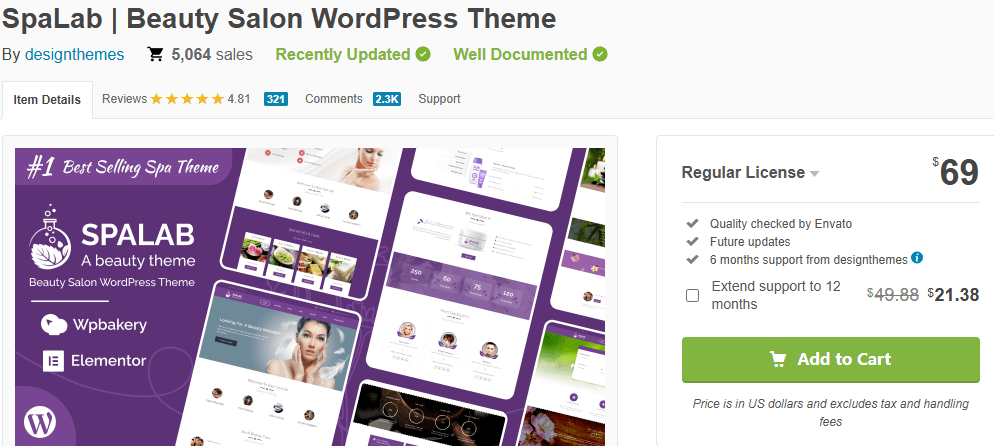Click the checkmark next to Quality checked by Envato
The width and height of the screenshot is (994, 446).
pyautogui.click(x=692, y=224)
